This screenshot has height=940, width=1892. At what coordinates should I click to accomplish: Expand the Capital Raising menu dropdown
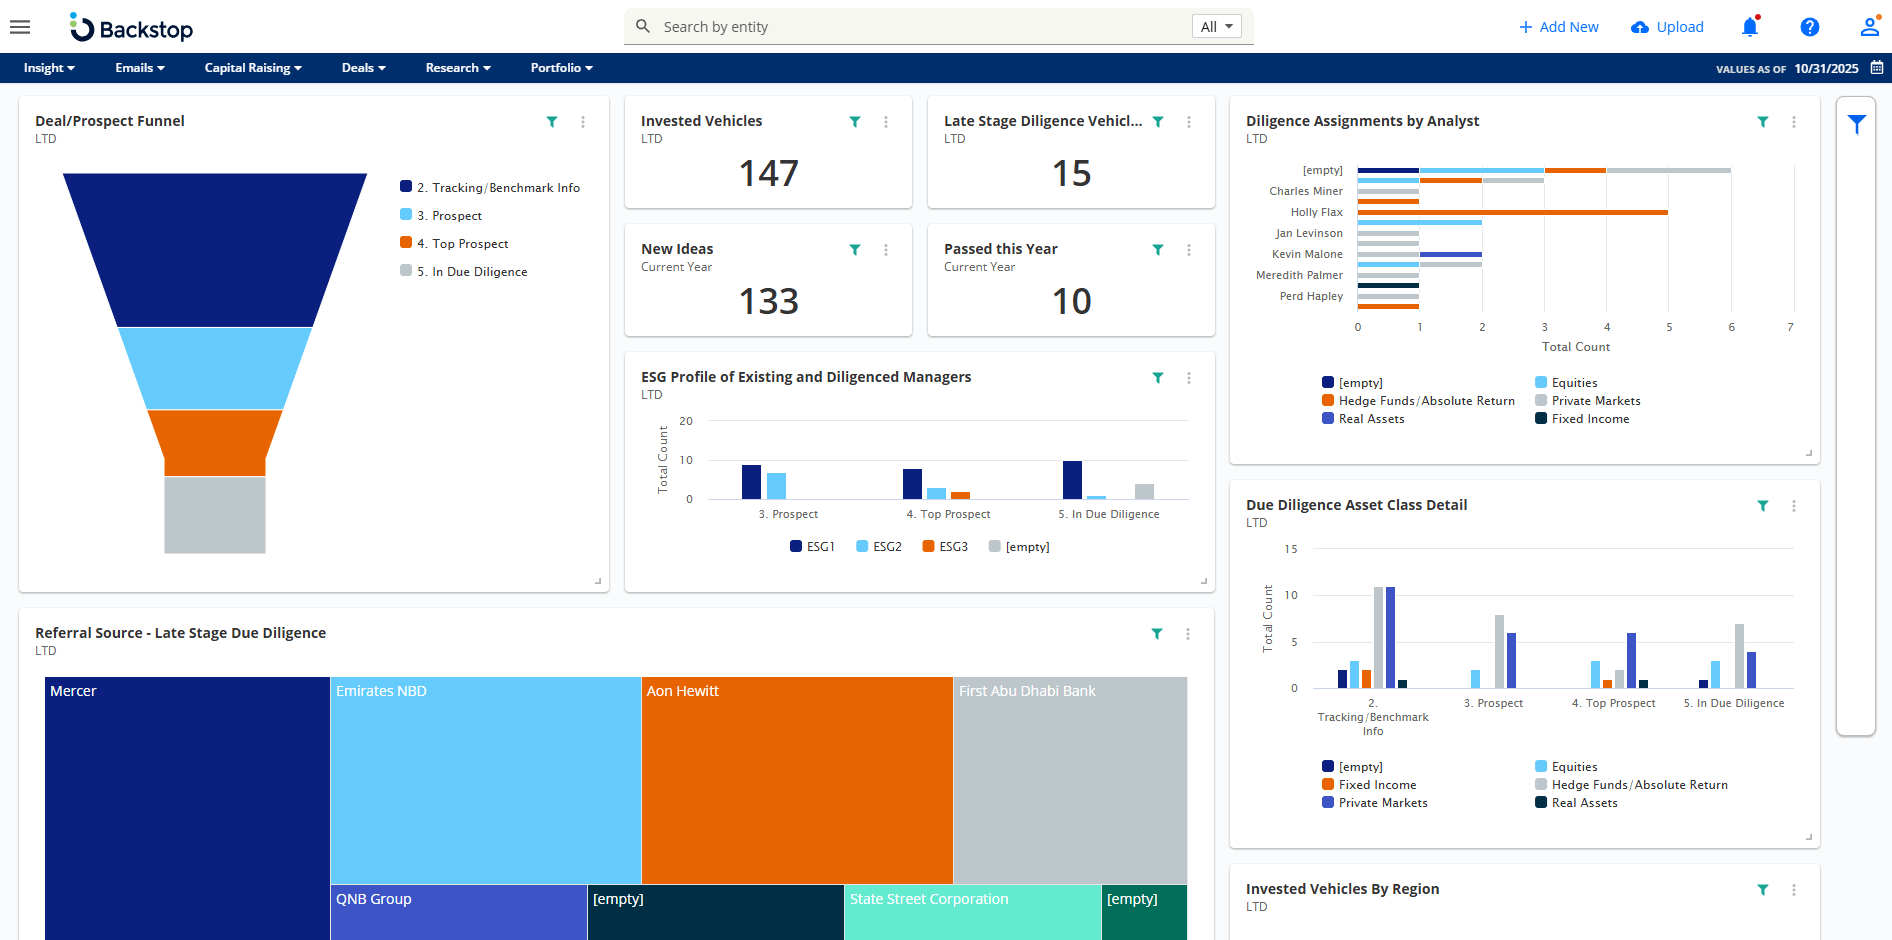point(252,68)
